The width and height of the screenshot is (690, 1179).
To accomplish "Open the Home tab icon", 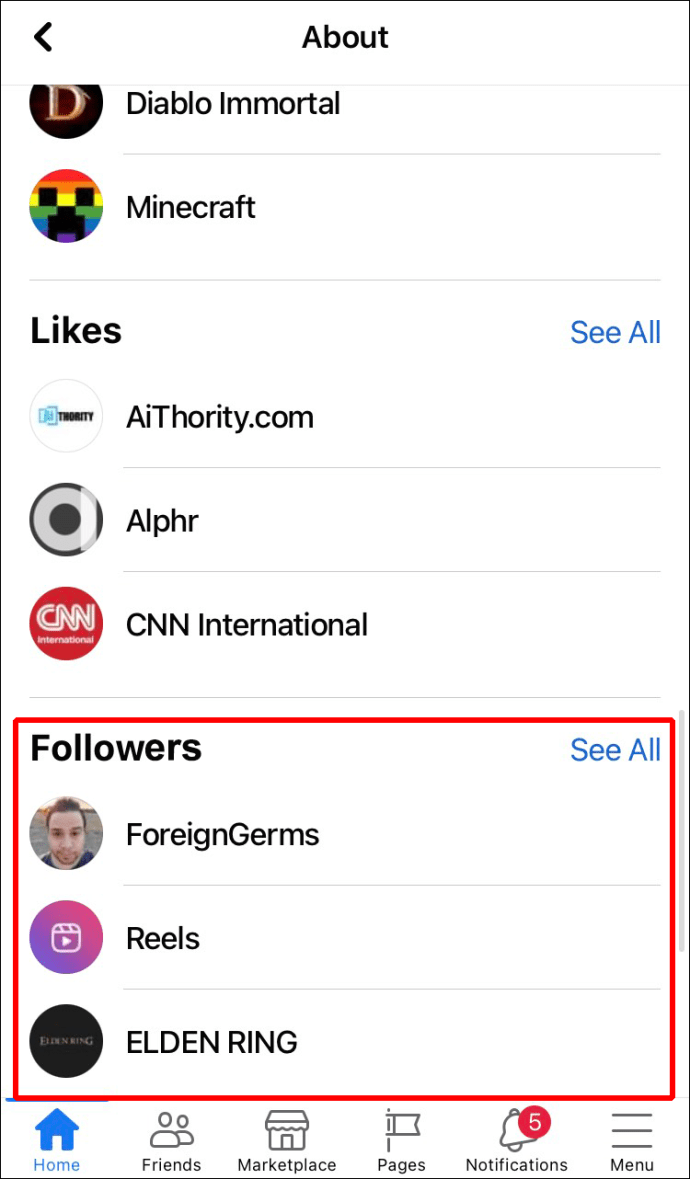I will (x=56, y=1129).
